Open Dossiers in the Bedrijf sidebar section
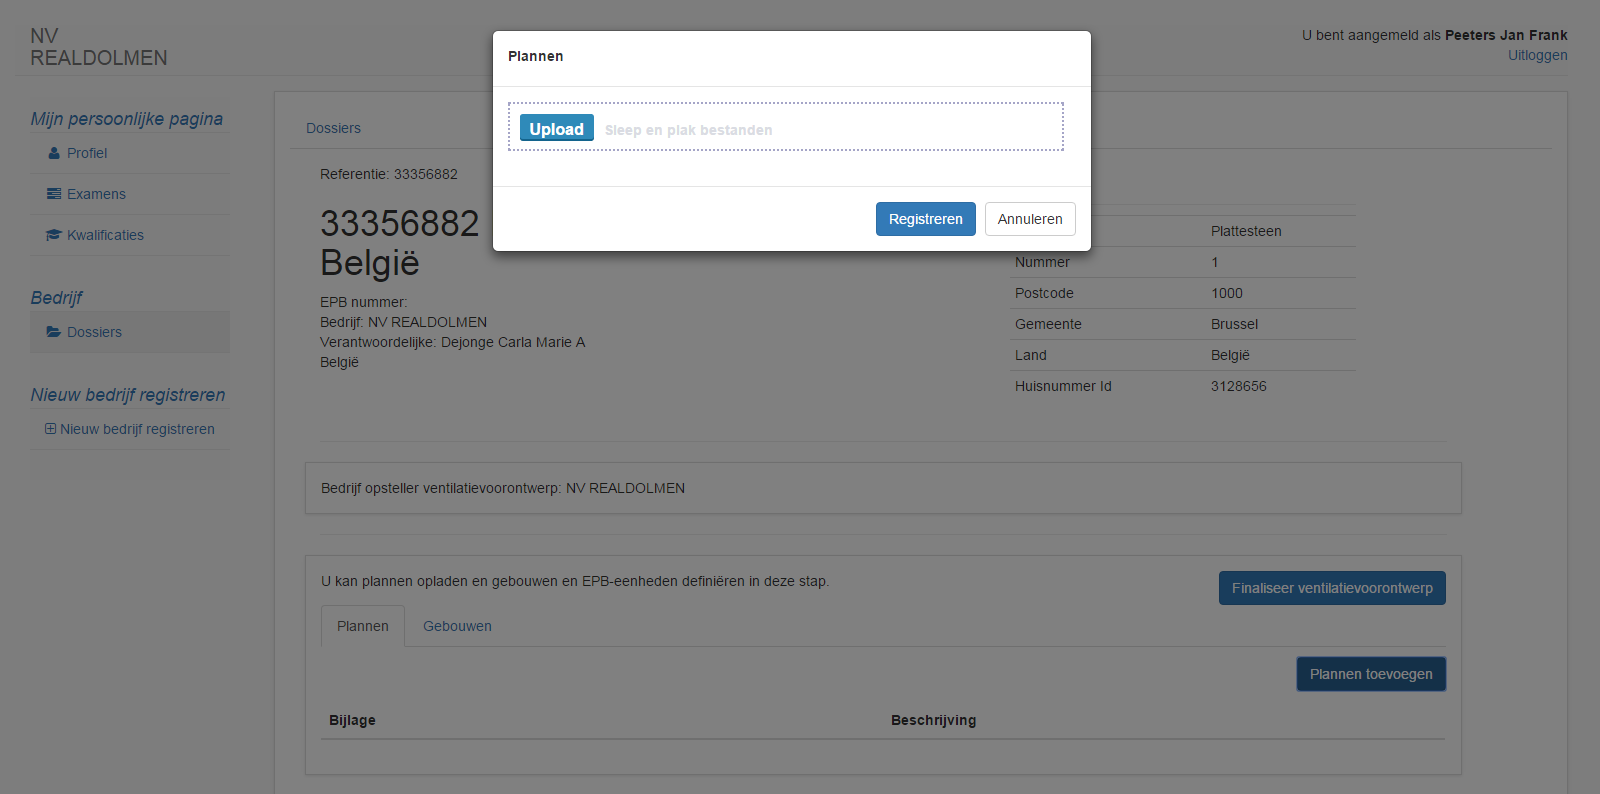This screenshot has width=1600, height=794. point(94,332)
